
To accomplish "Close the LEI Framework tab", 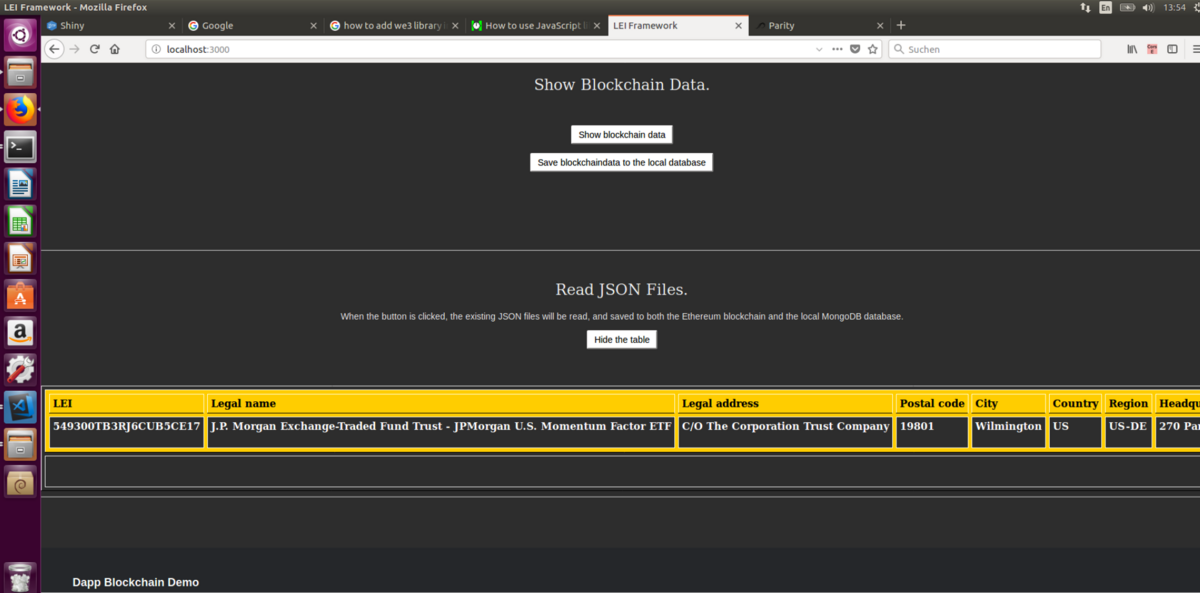I will tap(738, 26).
